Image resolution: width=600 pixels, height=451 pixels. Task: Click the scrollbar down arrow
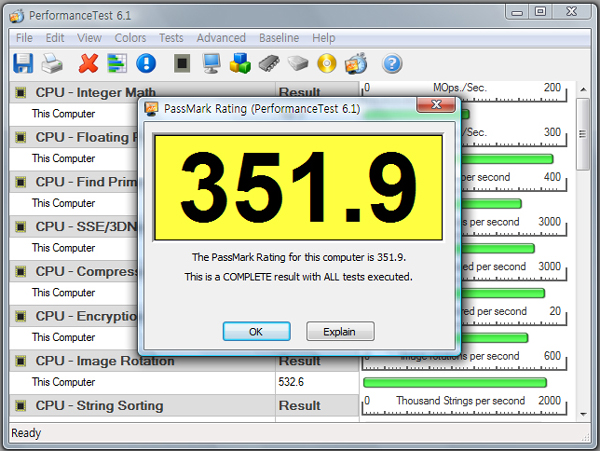pyautogui.click(x=583, y=414)
